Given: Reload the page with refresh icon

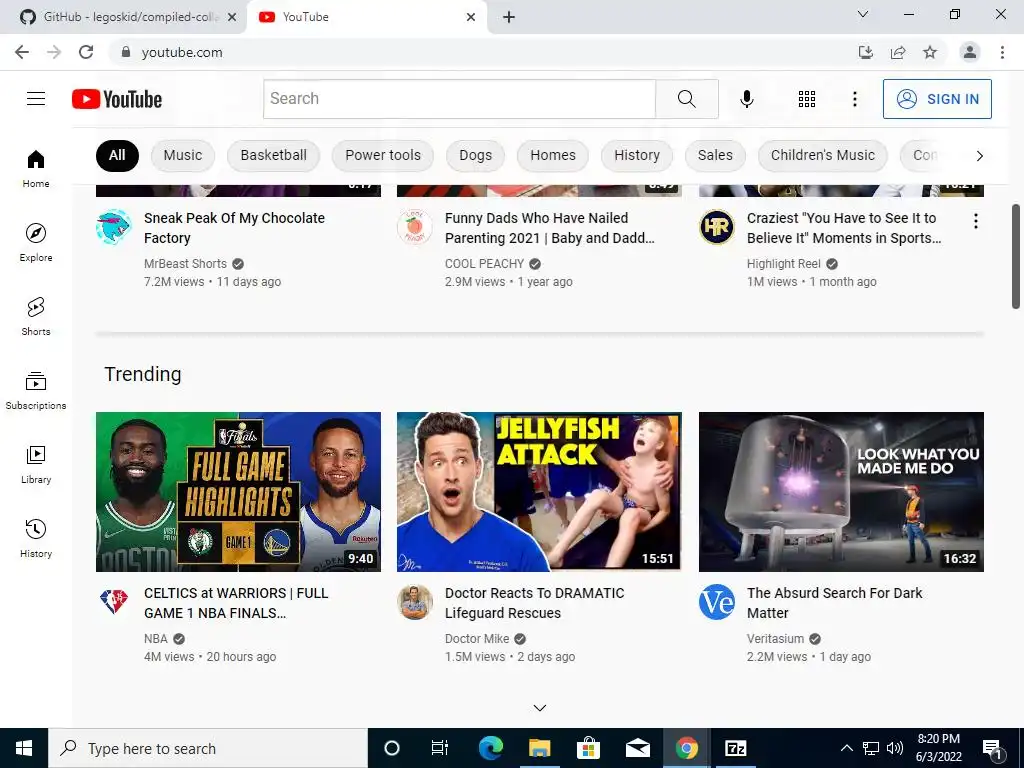Looking at the screenshot, I should (86, 52).
